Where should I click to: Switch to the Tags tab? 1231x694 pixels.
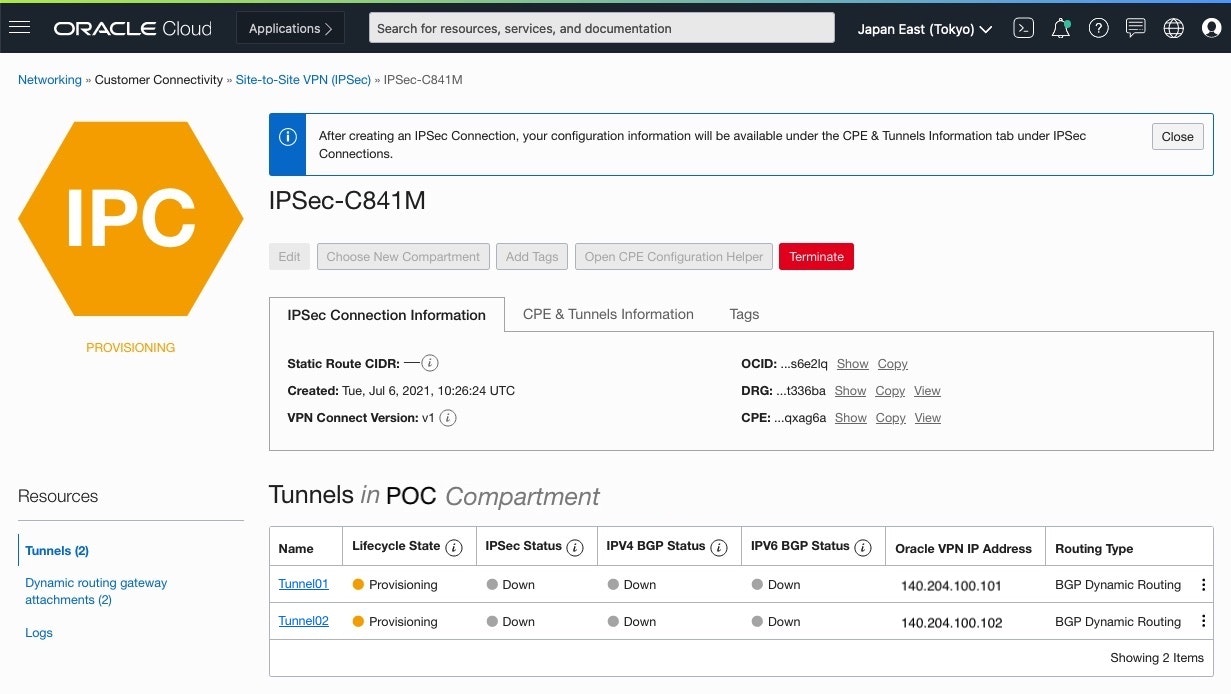coord(744,314)
